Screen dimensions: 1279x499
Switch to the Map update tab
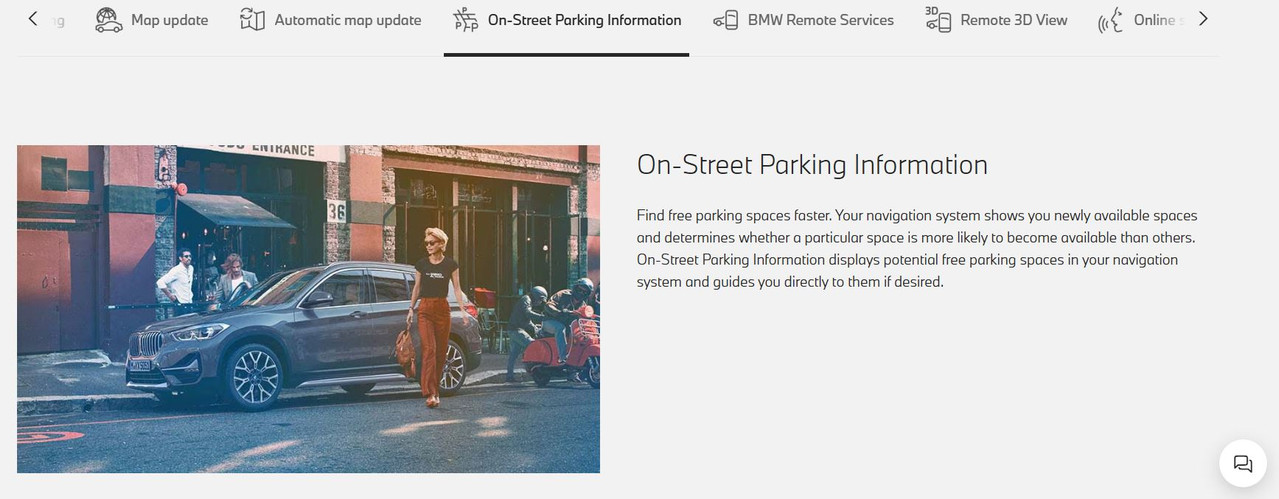pos(169,20)
